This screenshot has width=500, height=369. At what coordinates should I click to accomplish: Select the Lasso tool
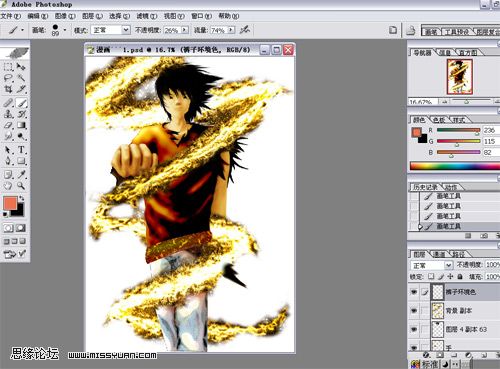pos(8,78)
